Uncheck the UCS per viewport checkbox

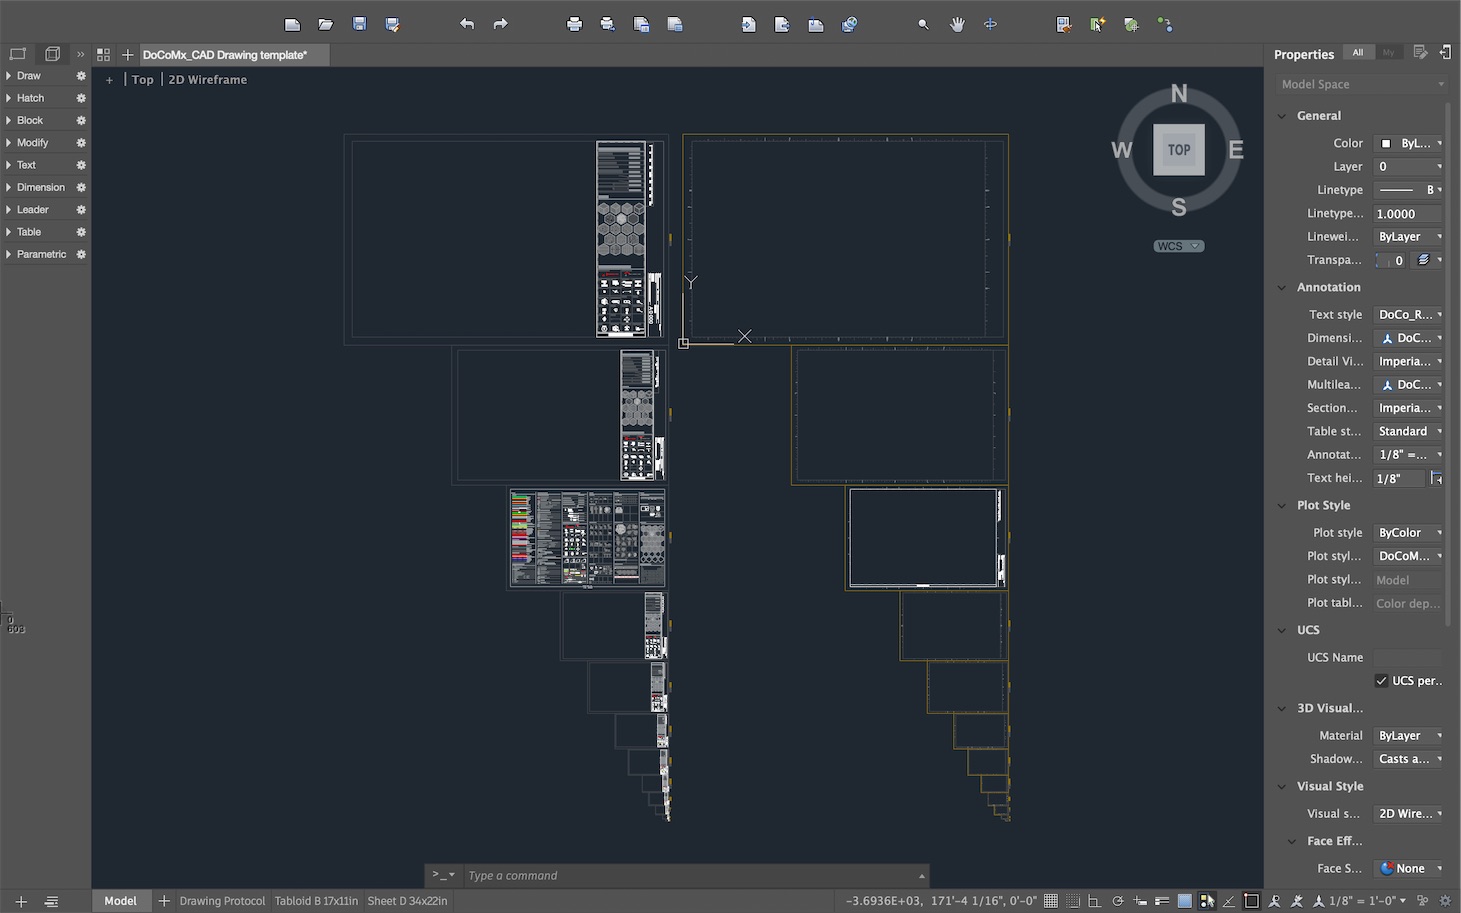pos(1383,680)
